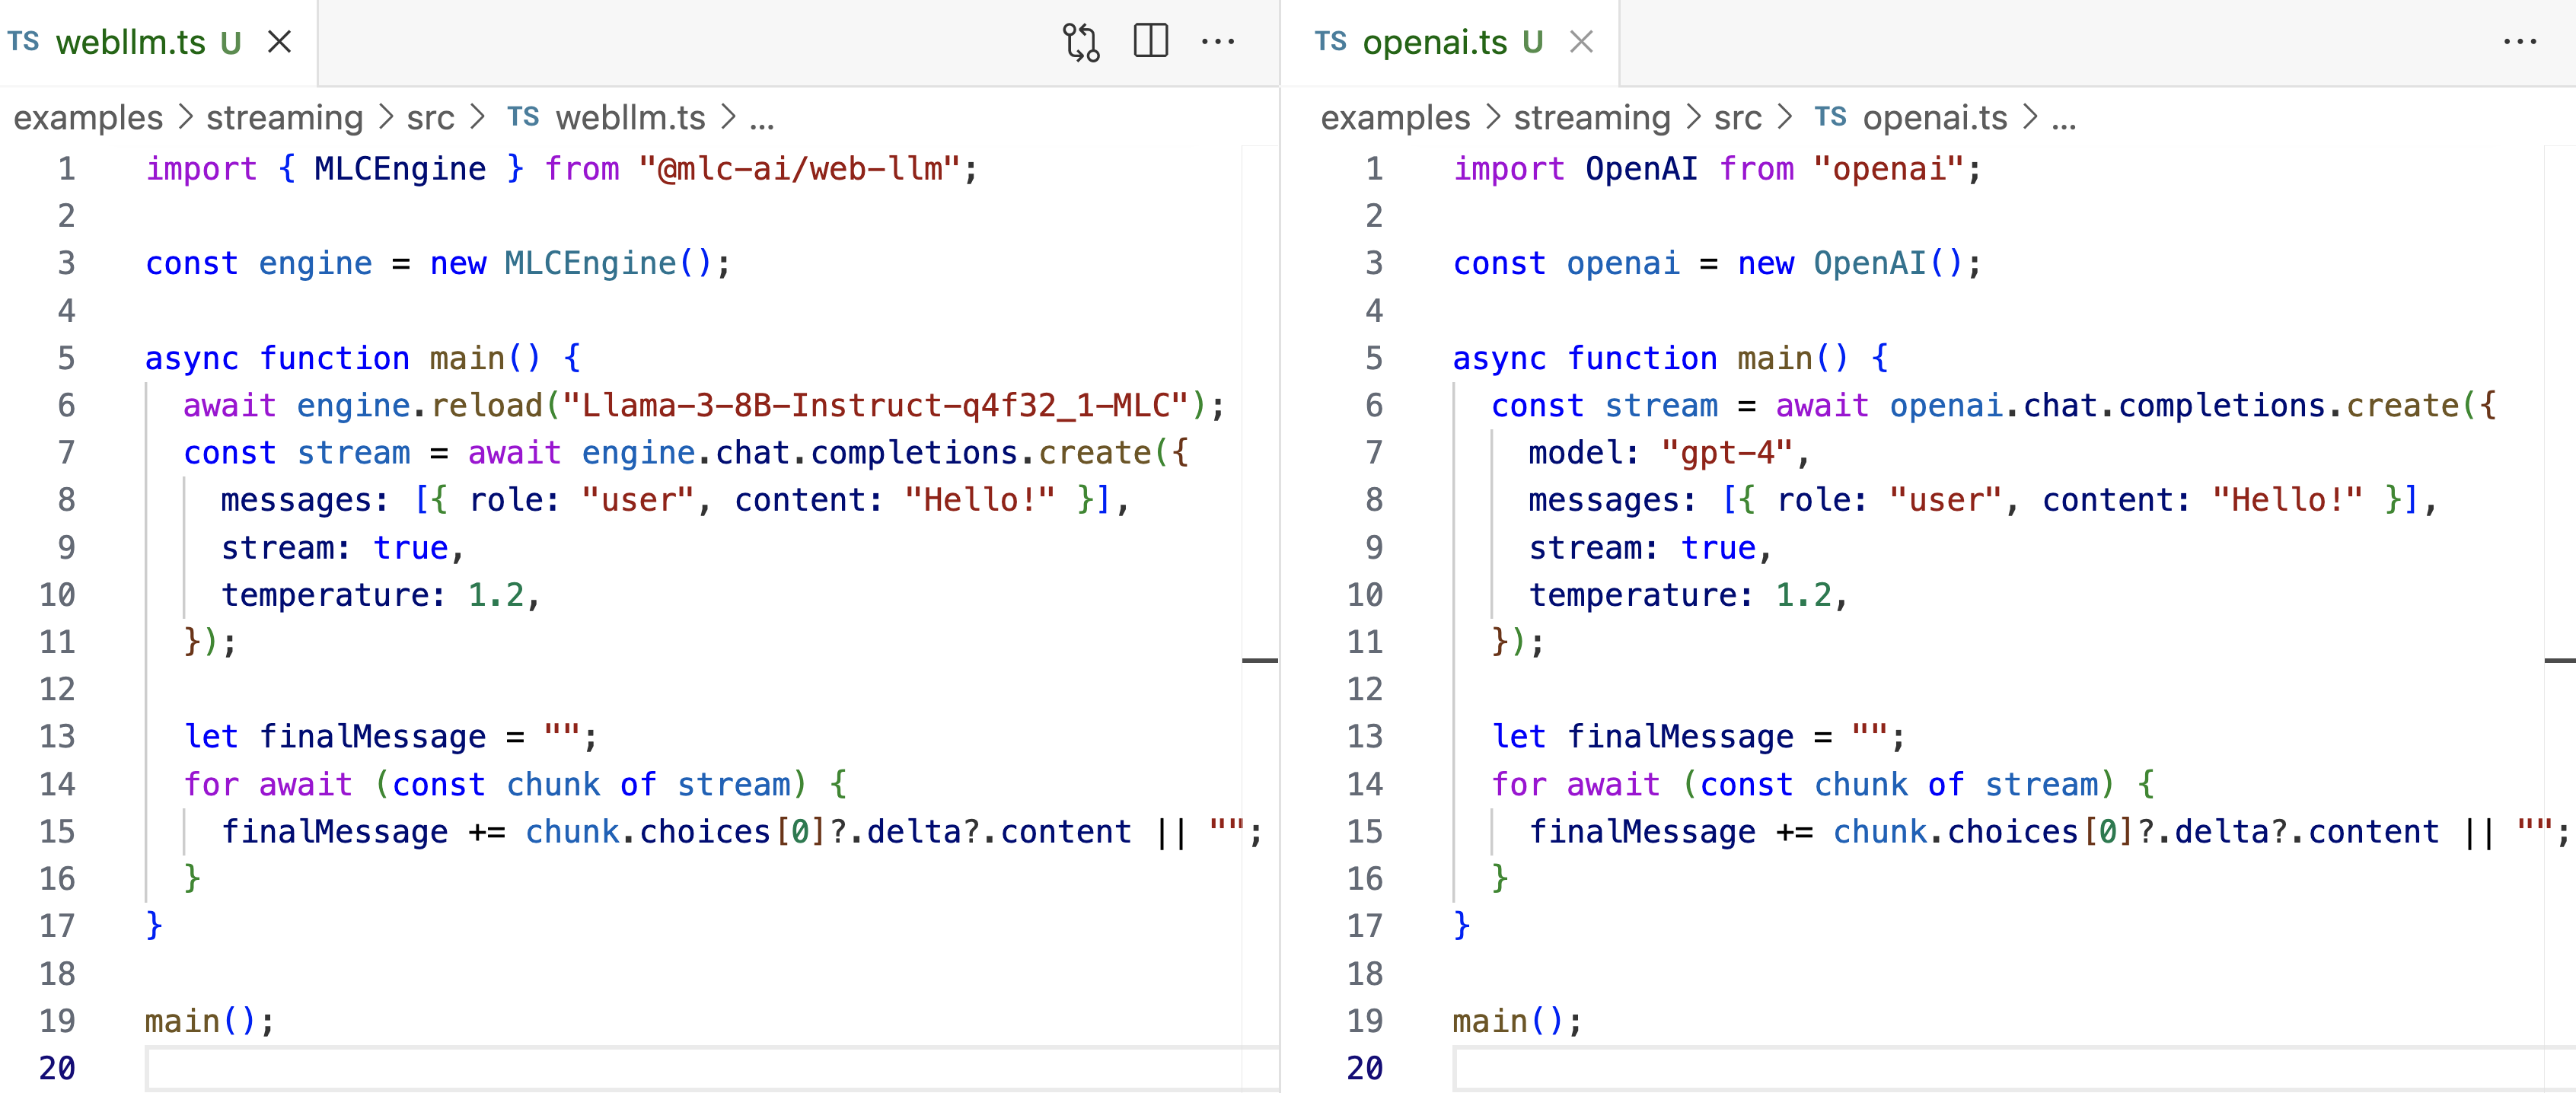Click the TS icon on webllm.ts tab
2576x1093 pixels.
click(x=23, y=42)
